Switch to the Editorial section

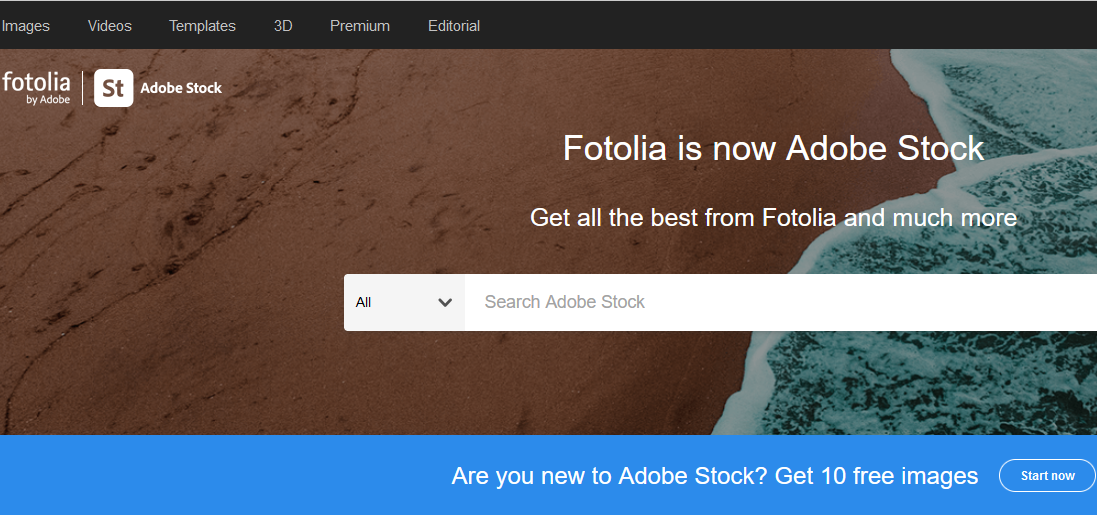pyautogui.click(x=454, y=26)
